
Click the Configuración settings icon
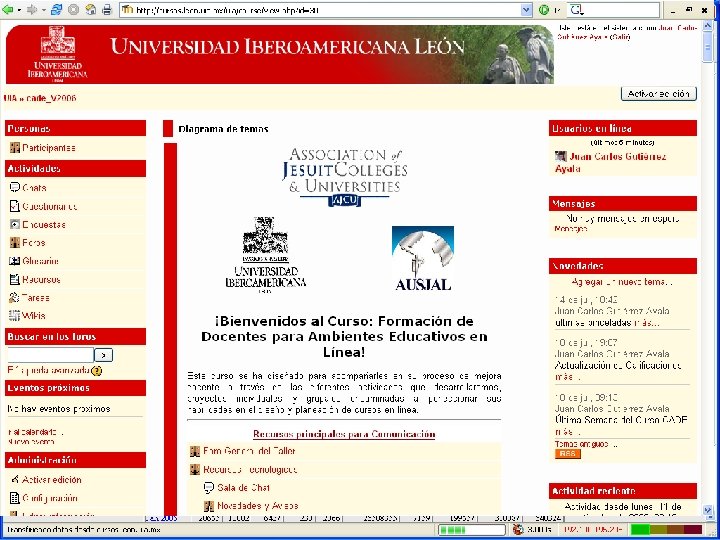click(x=15, y=498)
